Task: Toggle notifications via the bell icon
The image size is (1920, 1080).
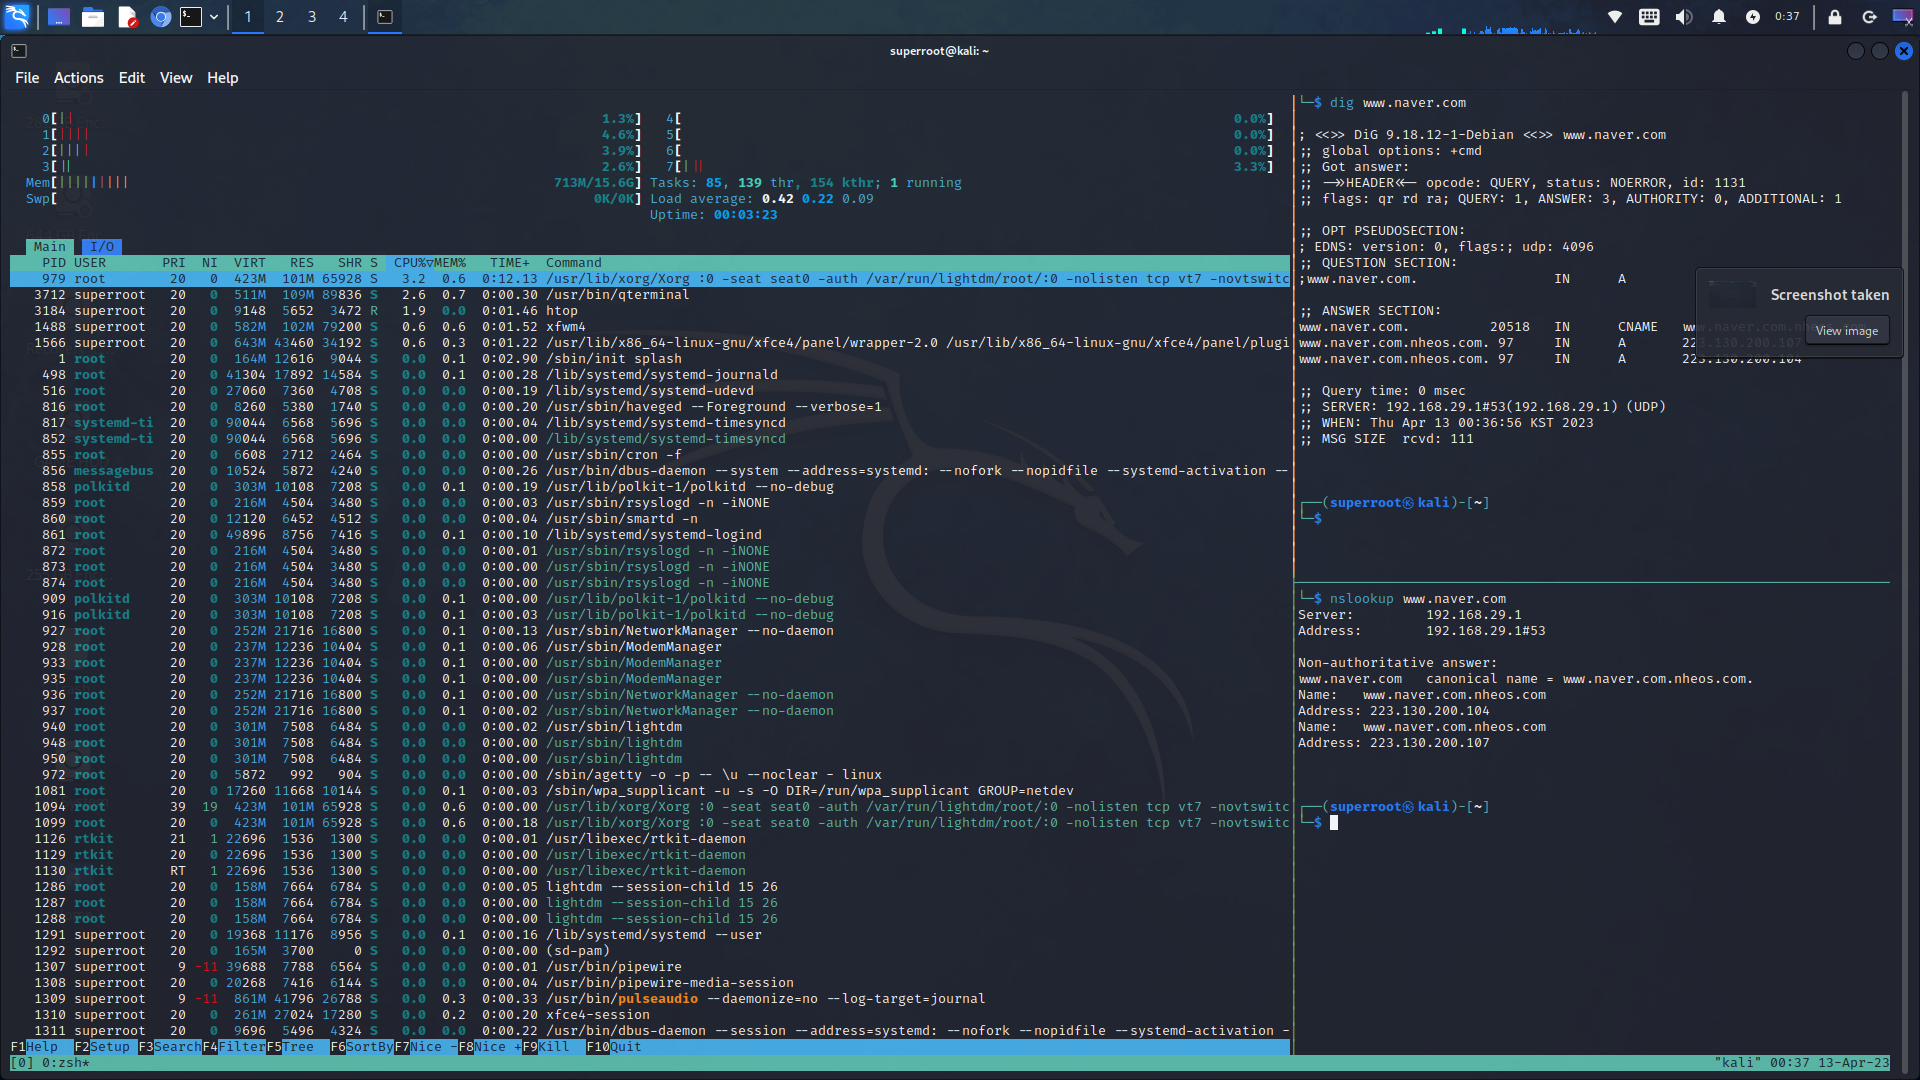Action: 1720,16
